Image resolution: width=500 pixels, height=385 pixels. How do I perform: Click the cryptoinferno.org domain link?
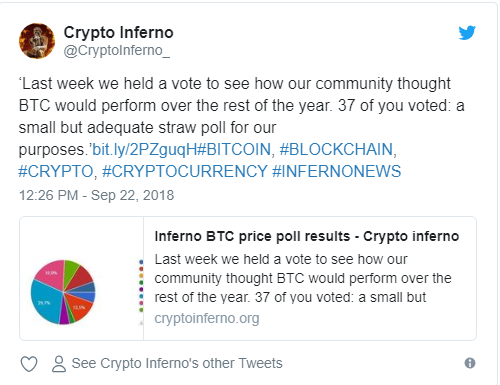tap(207, 318)
